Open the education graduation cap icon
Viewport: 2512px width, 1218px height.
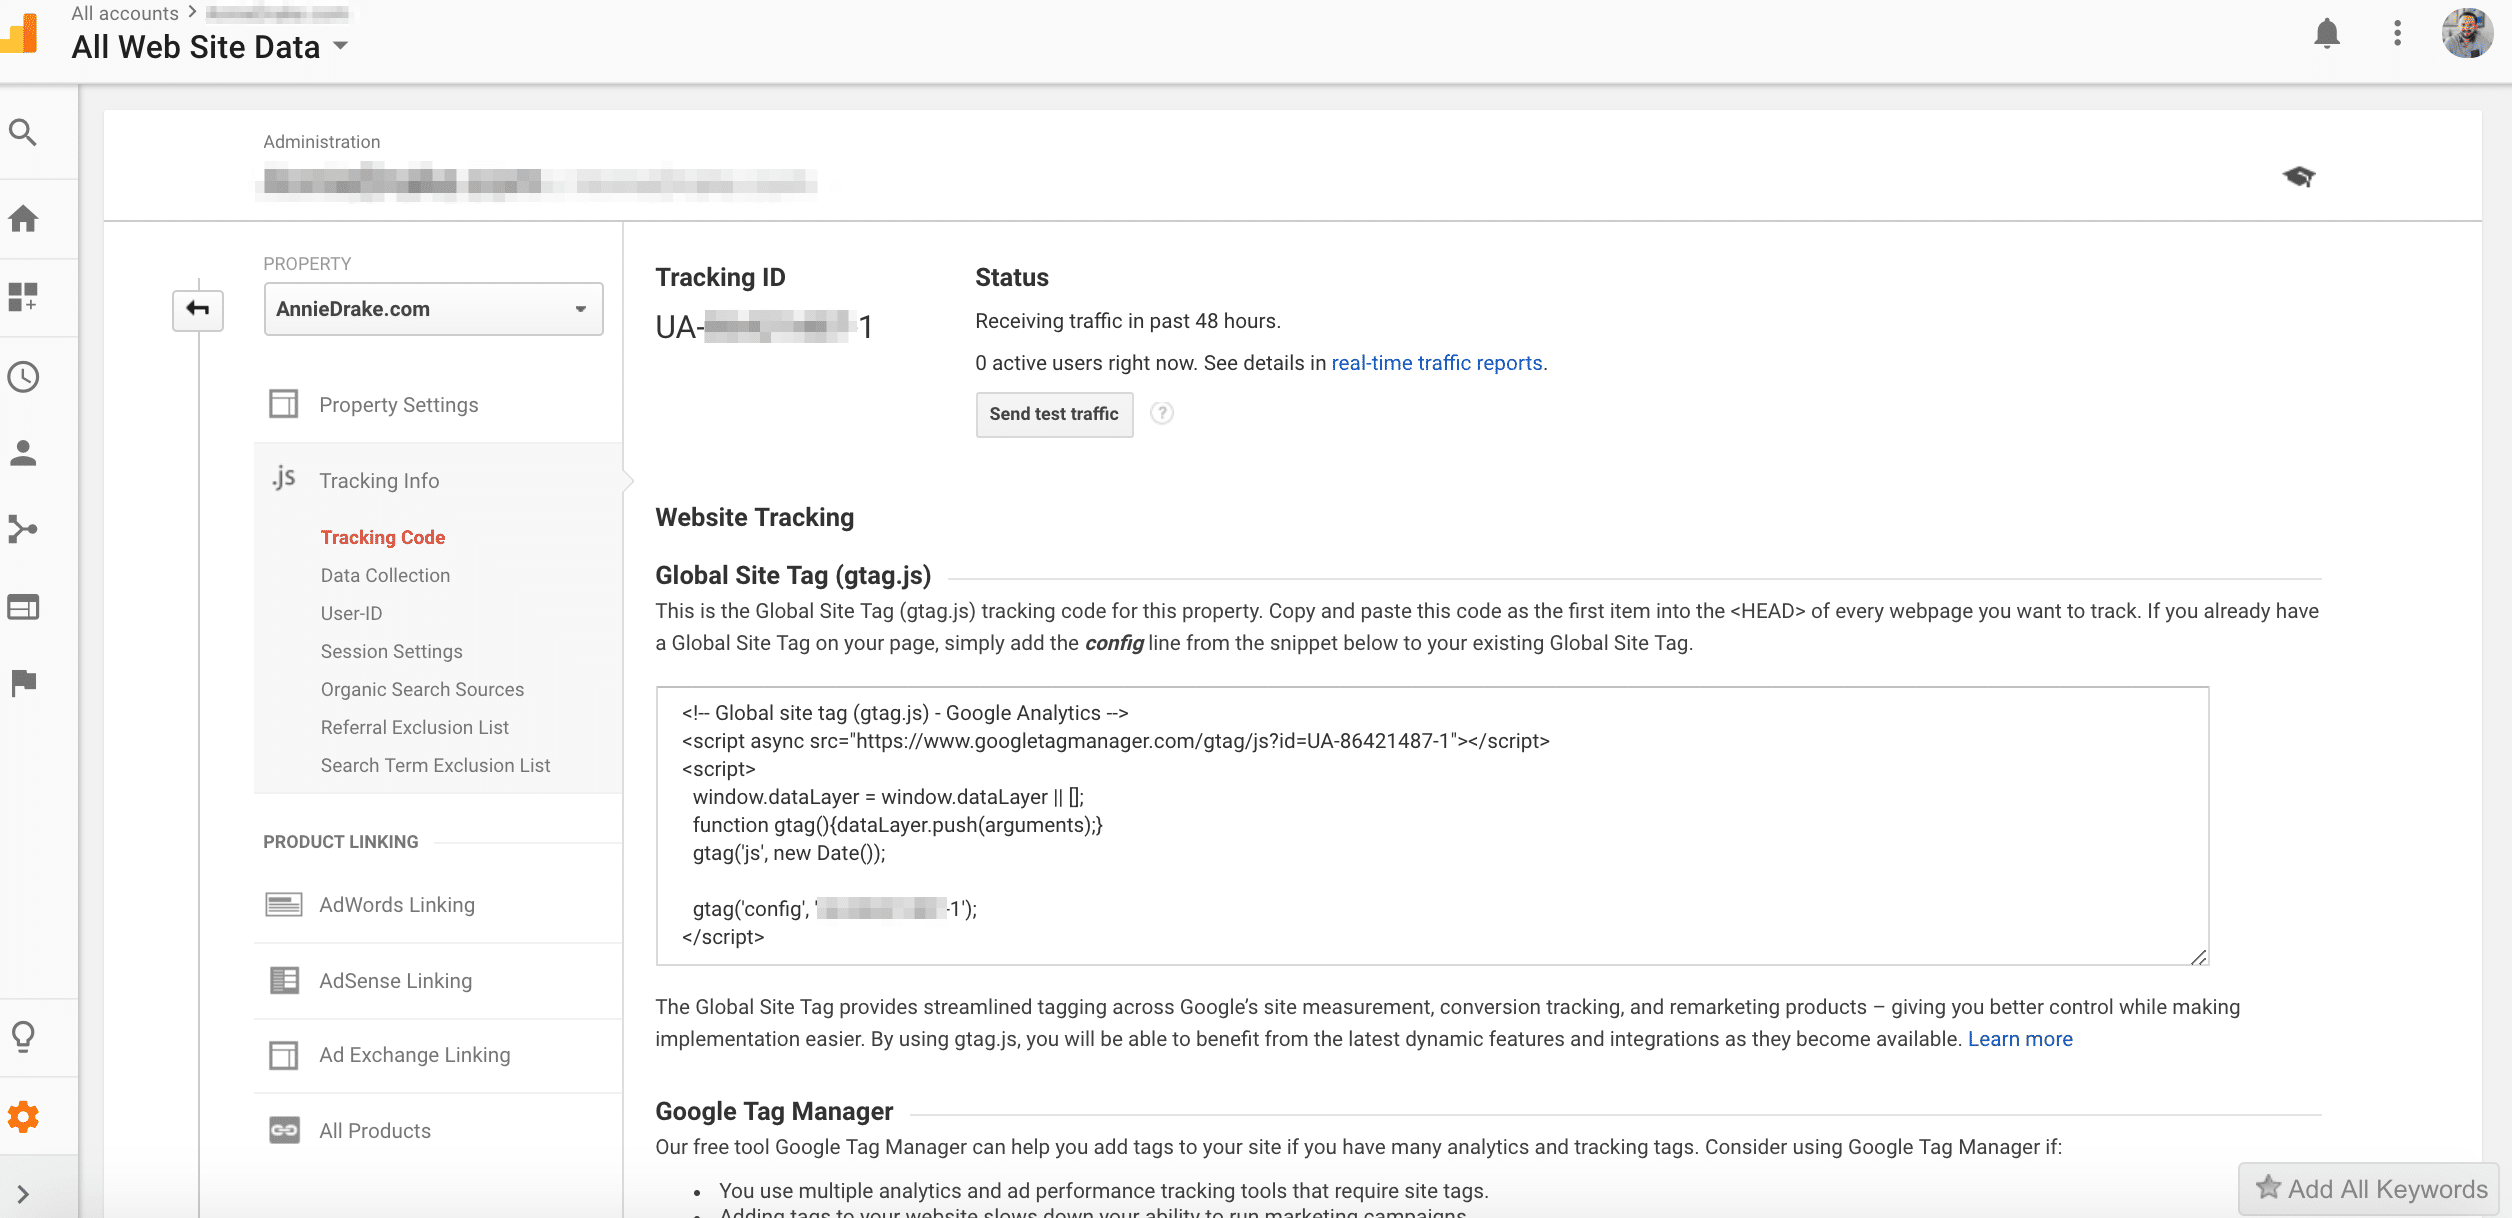[x=2299, y=176]
